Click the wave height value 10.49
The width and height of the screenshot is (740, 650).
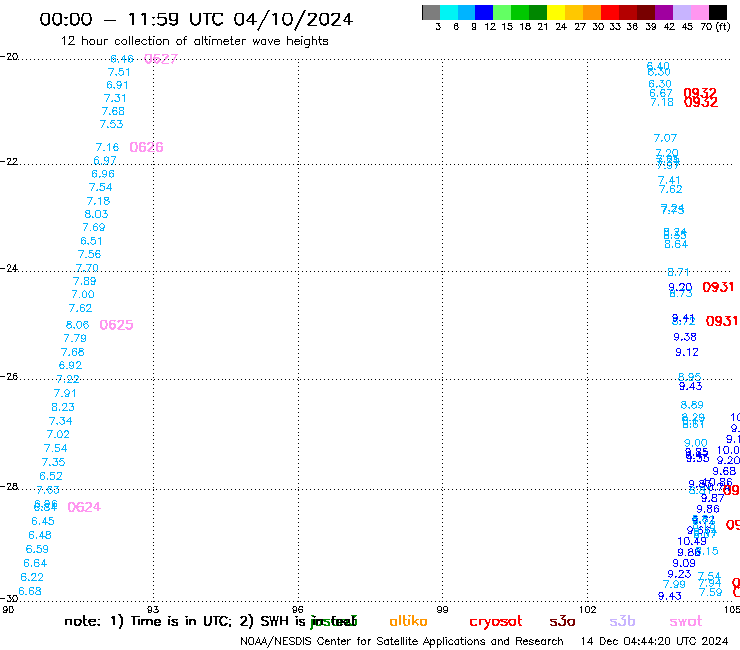692,541
